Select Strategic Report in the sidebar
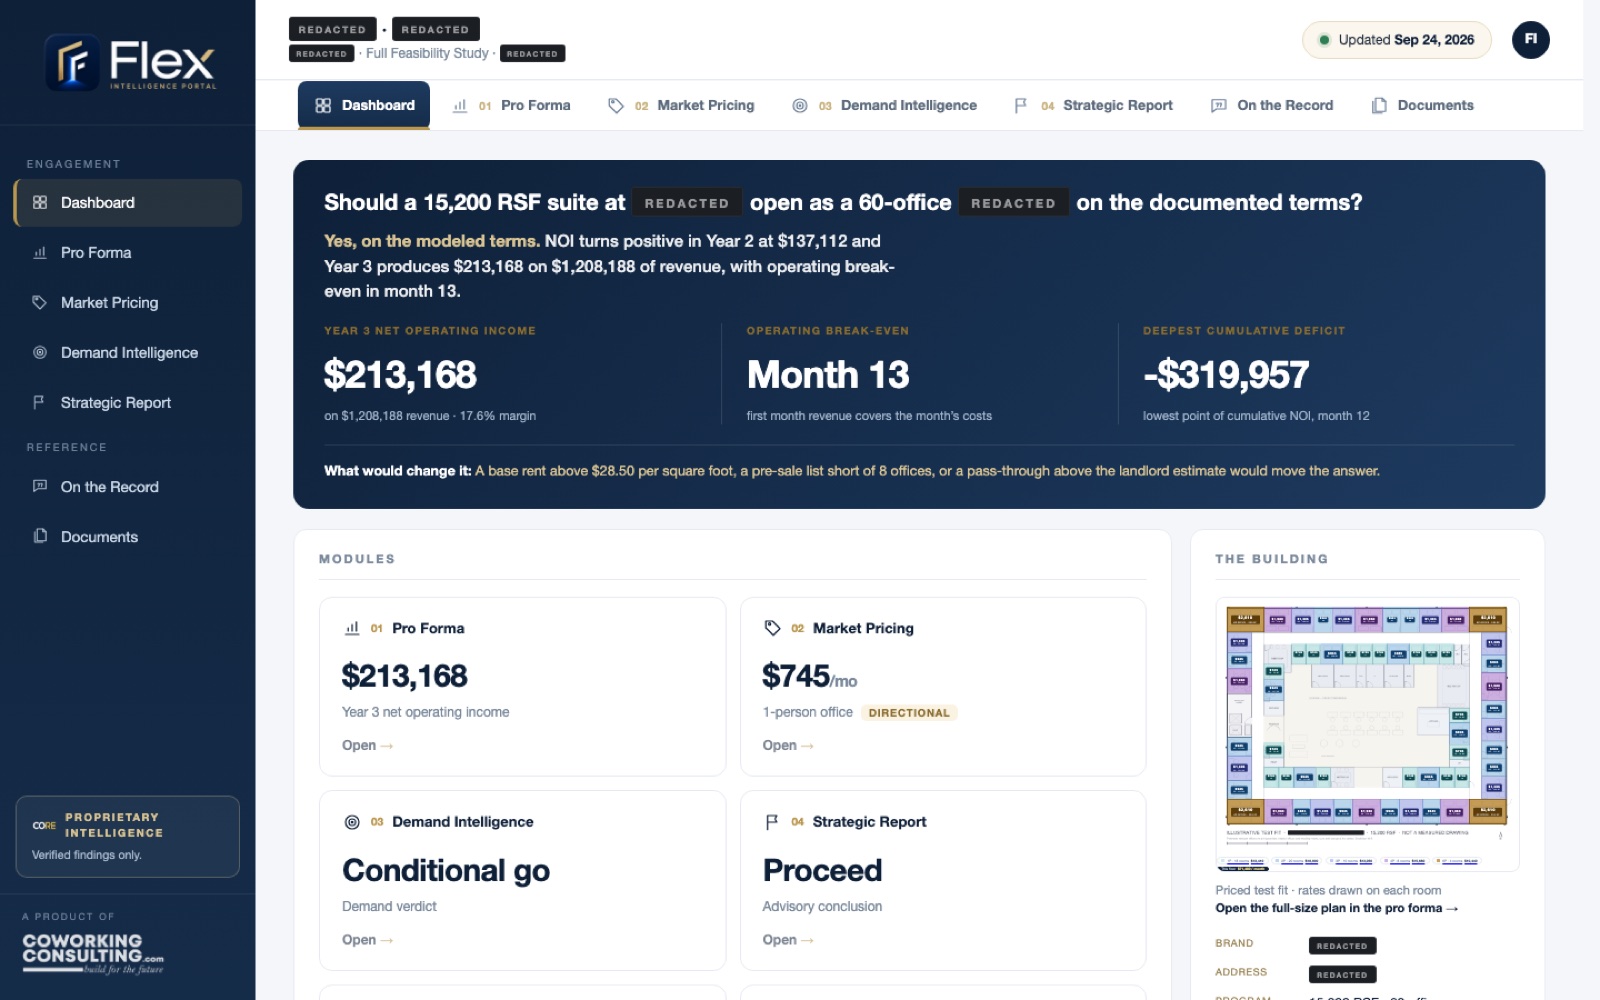Image resolution: width=1600 pixels, height=1000 pixels. pos(128,402)
